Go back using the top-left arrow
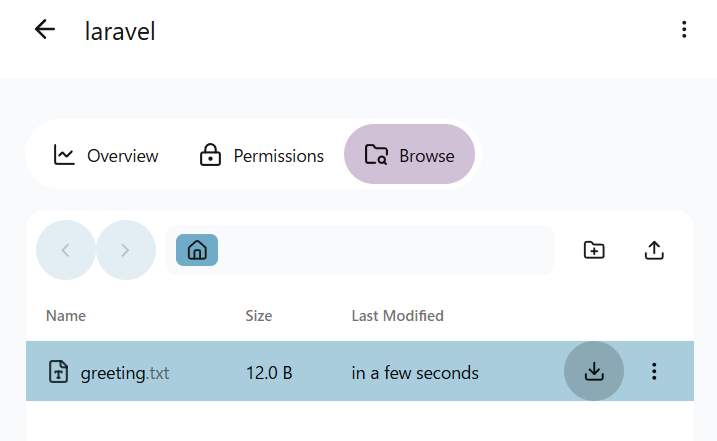 [45, 29]
